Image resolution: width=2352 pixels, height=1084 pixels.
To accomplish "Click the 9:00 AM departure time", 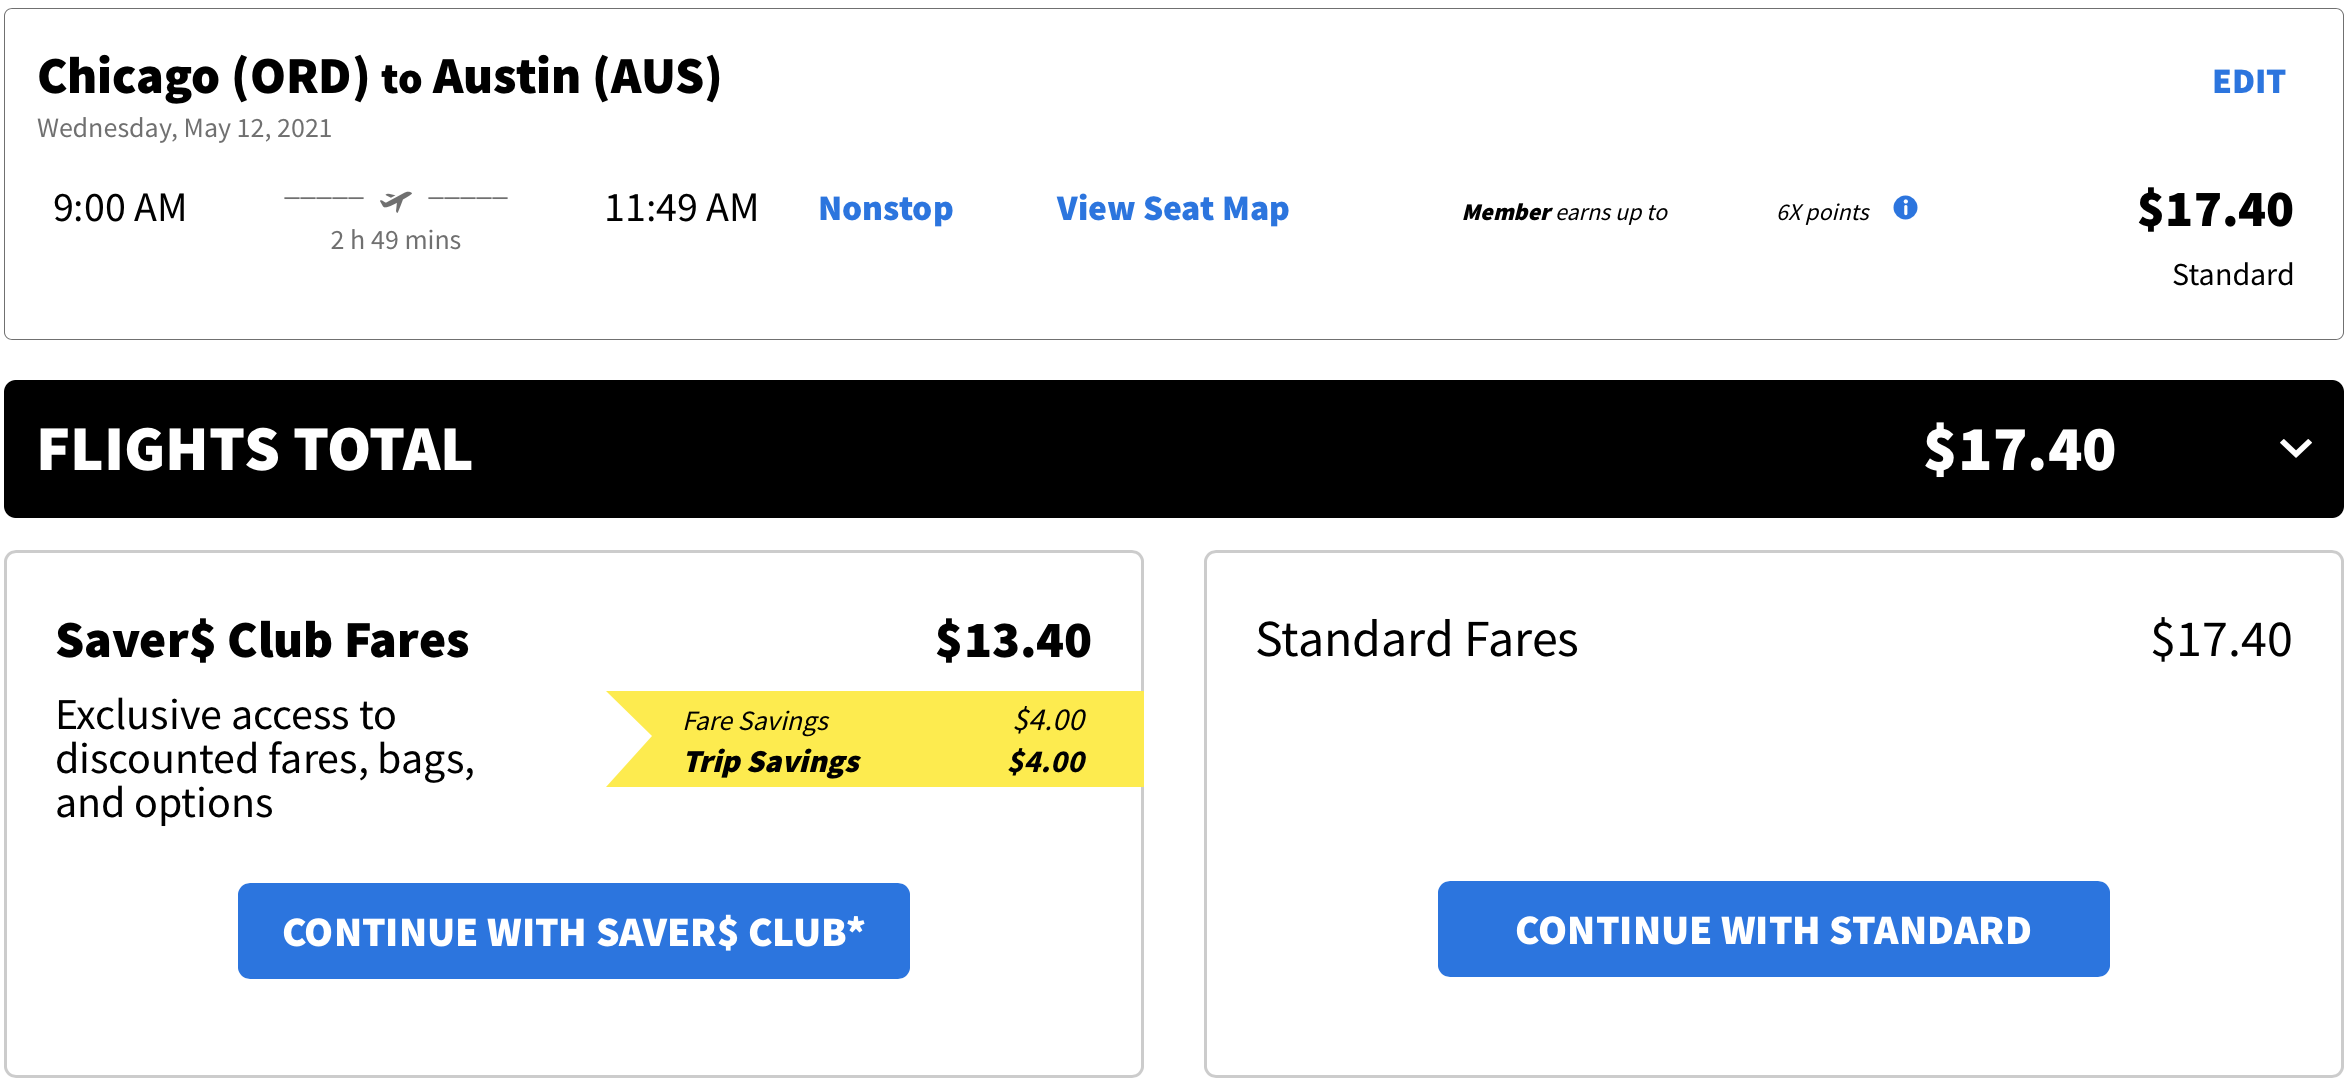I will pyautogui.click(x=120, y=208).
